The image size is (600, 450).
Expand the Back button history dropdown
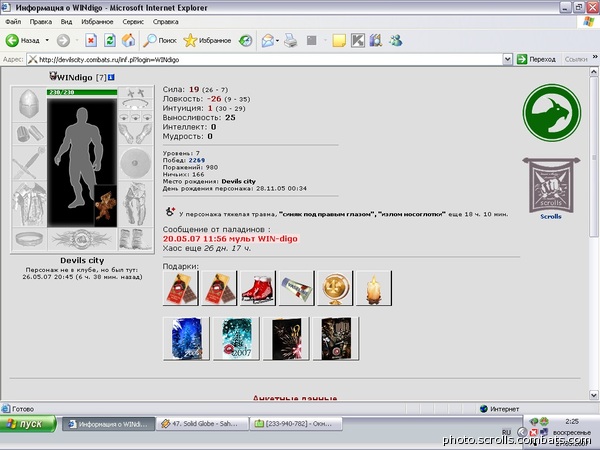[x=47, y=40]
